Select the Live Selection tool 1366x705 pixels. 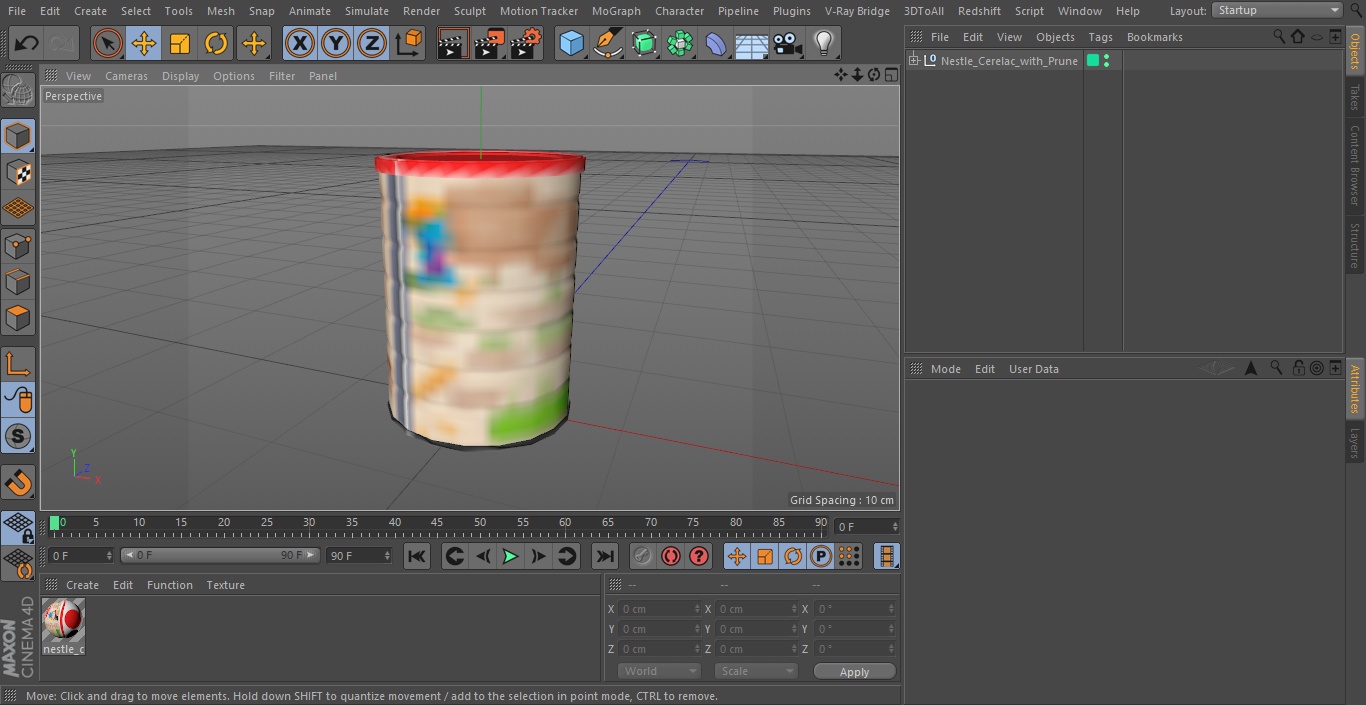tap(108, 43)
